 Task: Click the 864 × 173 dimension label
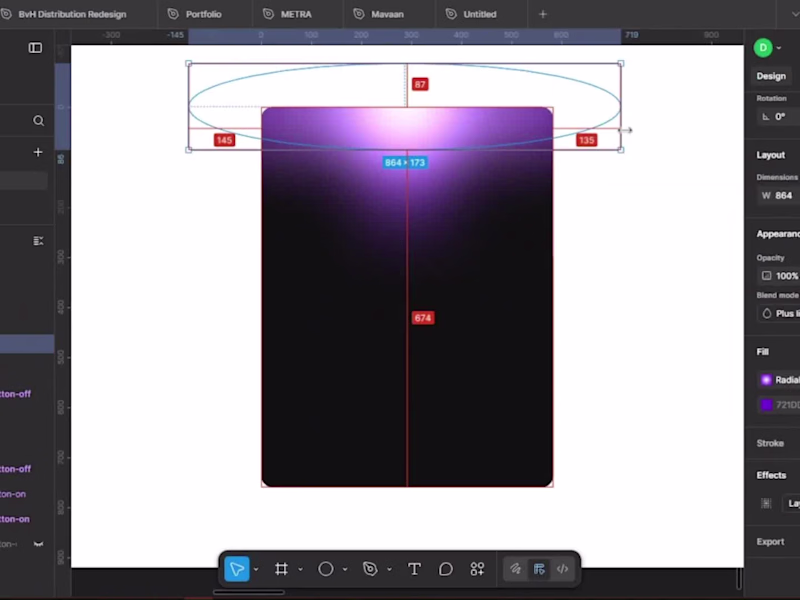point(405,162)
